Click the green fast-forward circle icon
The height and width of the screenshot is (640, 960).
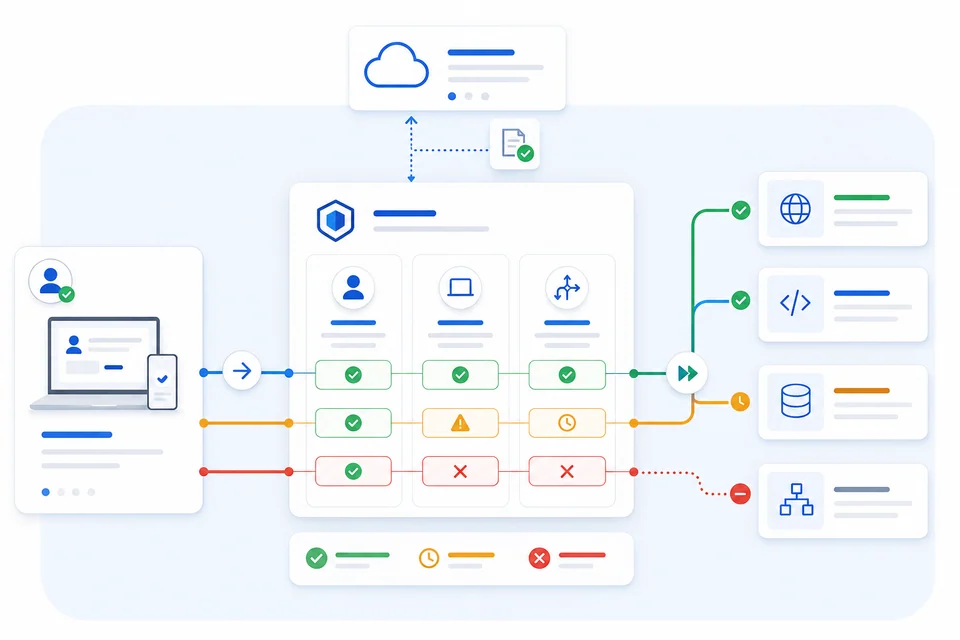click(x=687, y=373)
